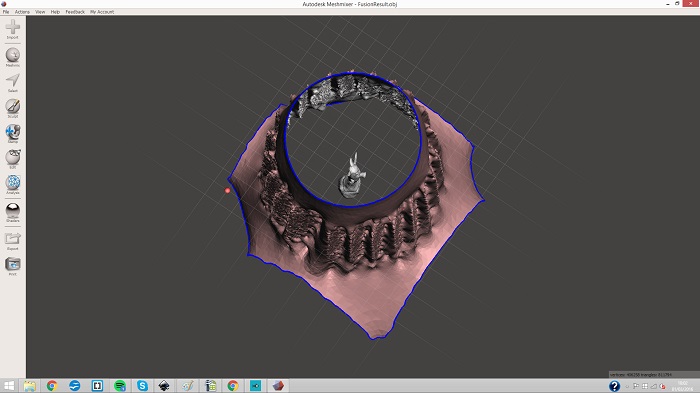Open the Help menu

click(x=55, y=12)
